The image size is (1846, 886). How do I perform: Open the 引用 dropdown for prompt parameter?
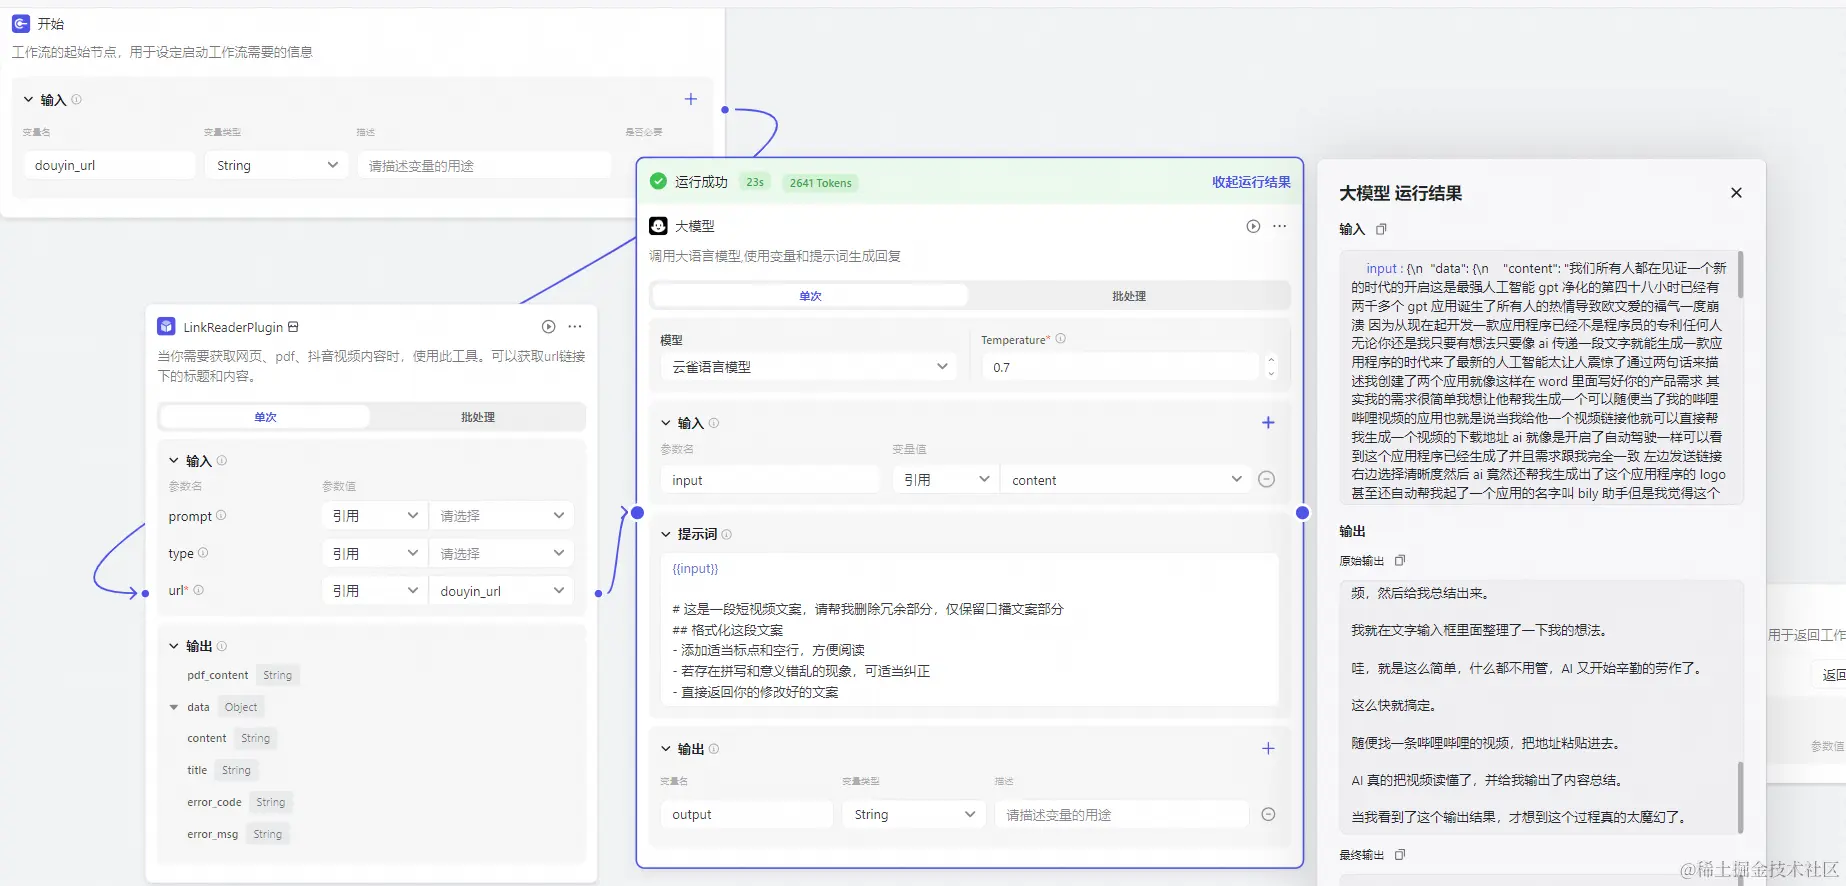point(374,516)
